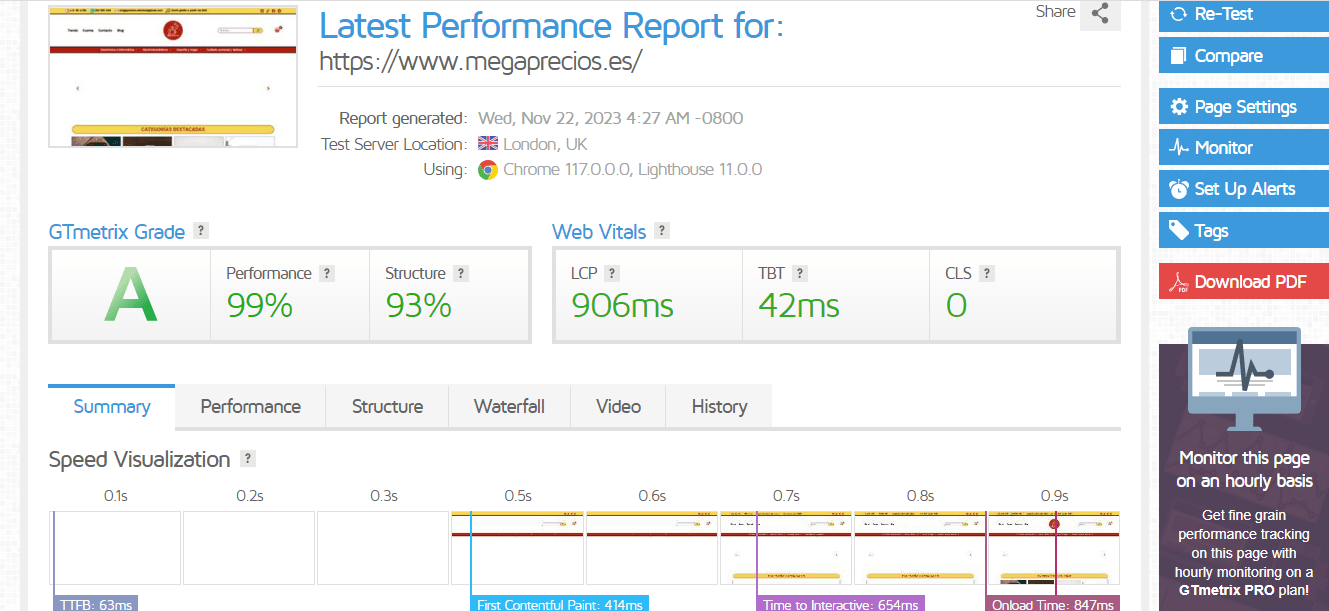
Task: Select the Summary tab
Action: pos(112,406)
